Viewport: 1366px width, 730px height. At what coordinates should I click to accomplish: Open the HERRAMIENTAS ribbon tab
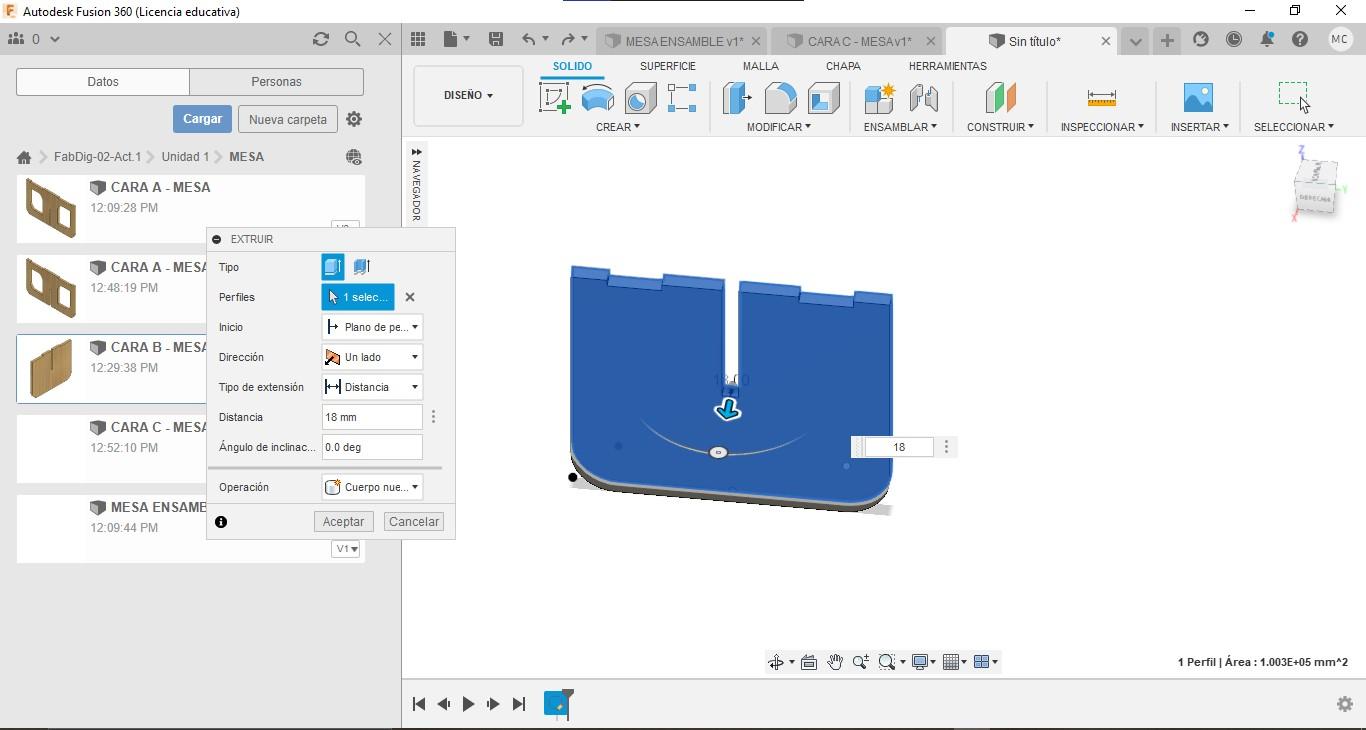click(948, 66)
